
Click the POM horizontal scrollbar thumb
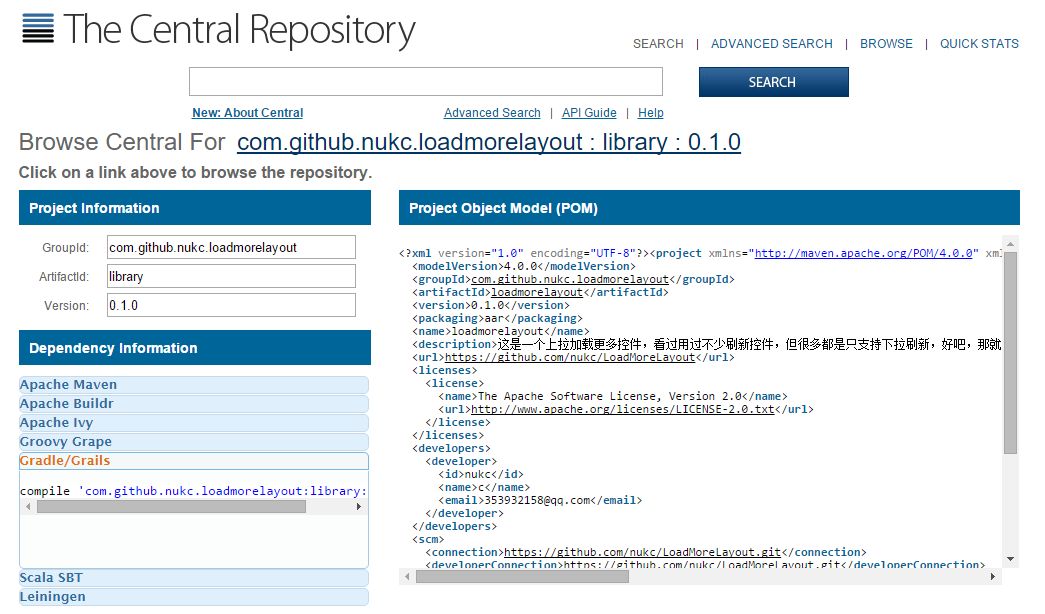(x=522, y=577)
